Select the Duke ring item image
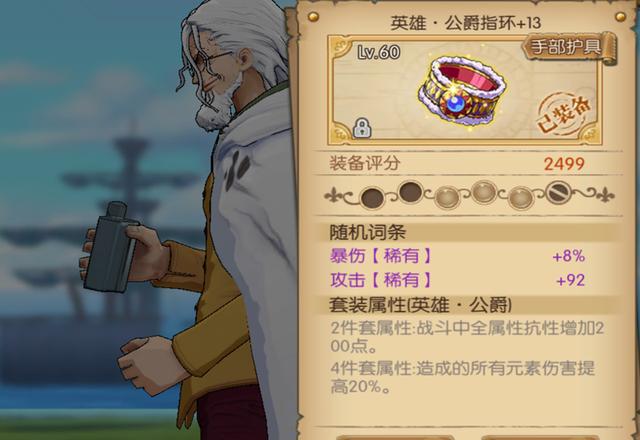 tap(462, 90)
